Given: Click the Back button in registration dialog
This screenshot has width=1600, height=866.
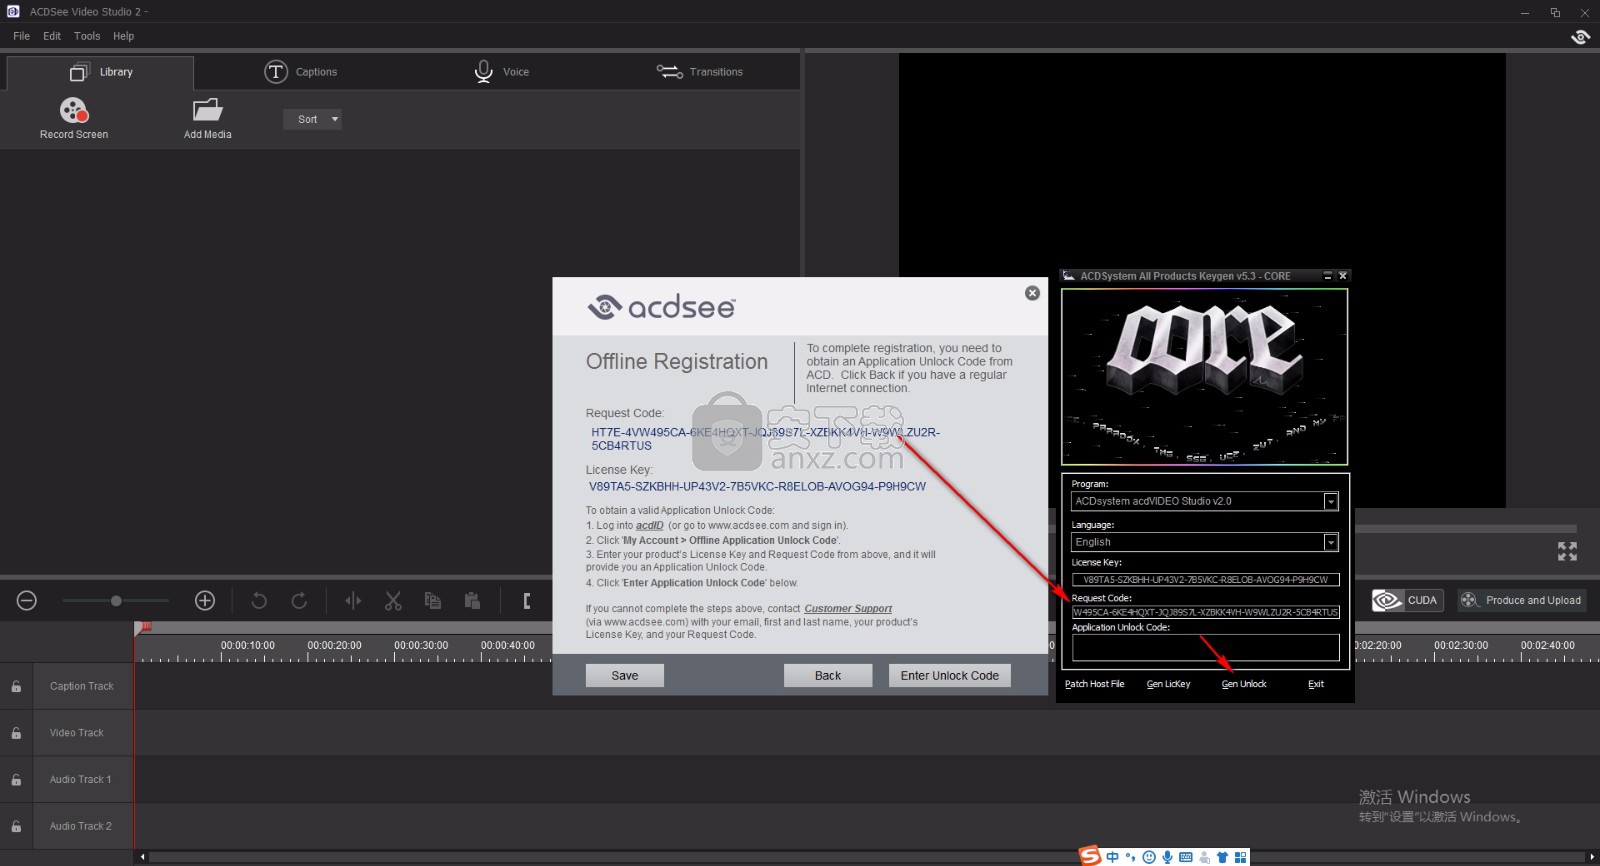Looking at the screenshot, I should (828, 676).
